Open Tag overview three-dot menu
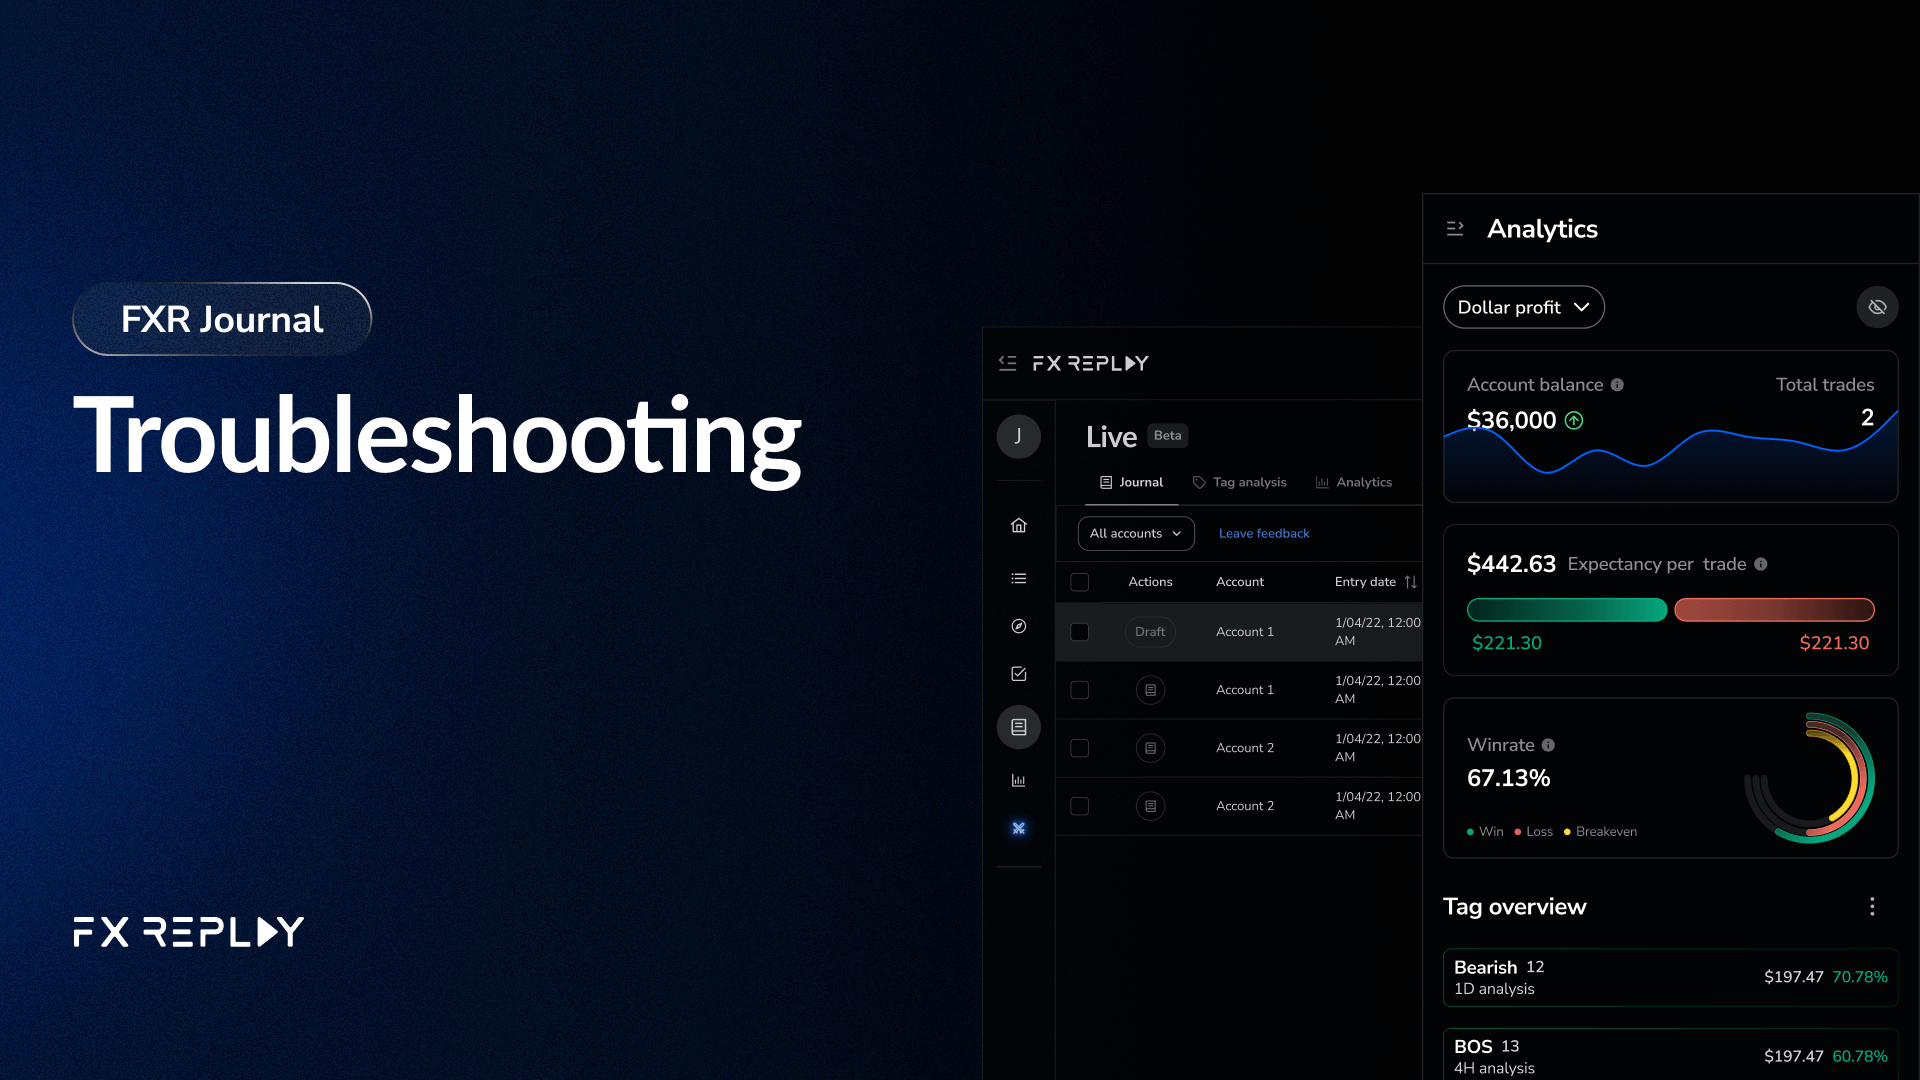1920x1080 pixels. pyautogui.click(x=1872, y=906)
